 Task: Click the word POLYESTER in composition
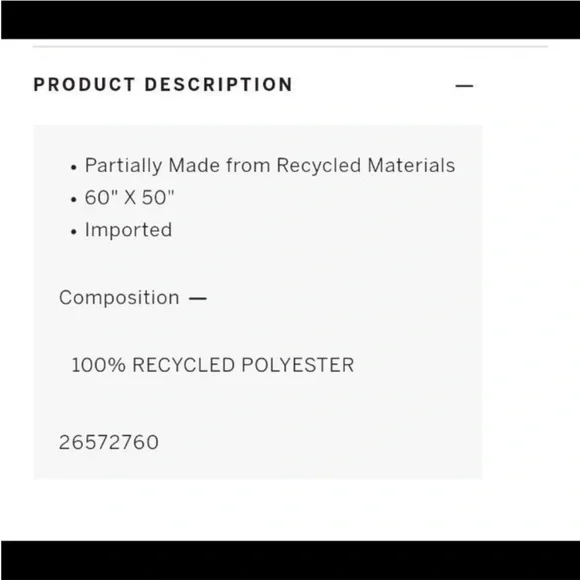coord(298,365)
